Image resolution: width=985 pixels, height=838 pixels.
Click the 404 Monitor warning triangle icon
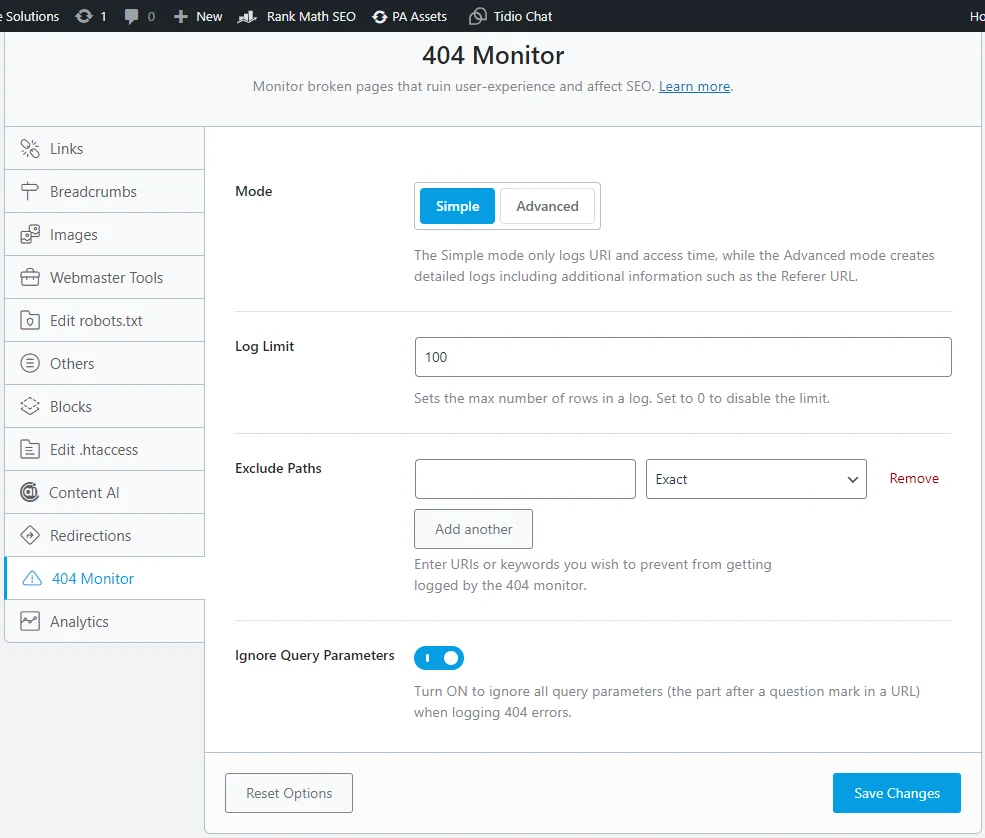(32, 578)
